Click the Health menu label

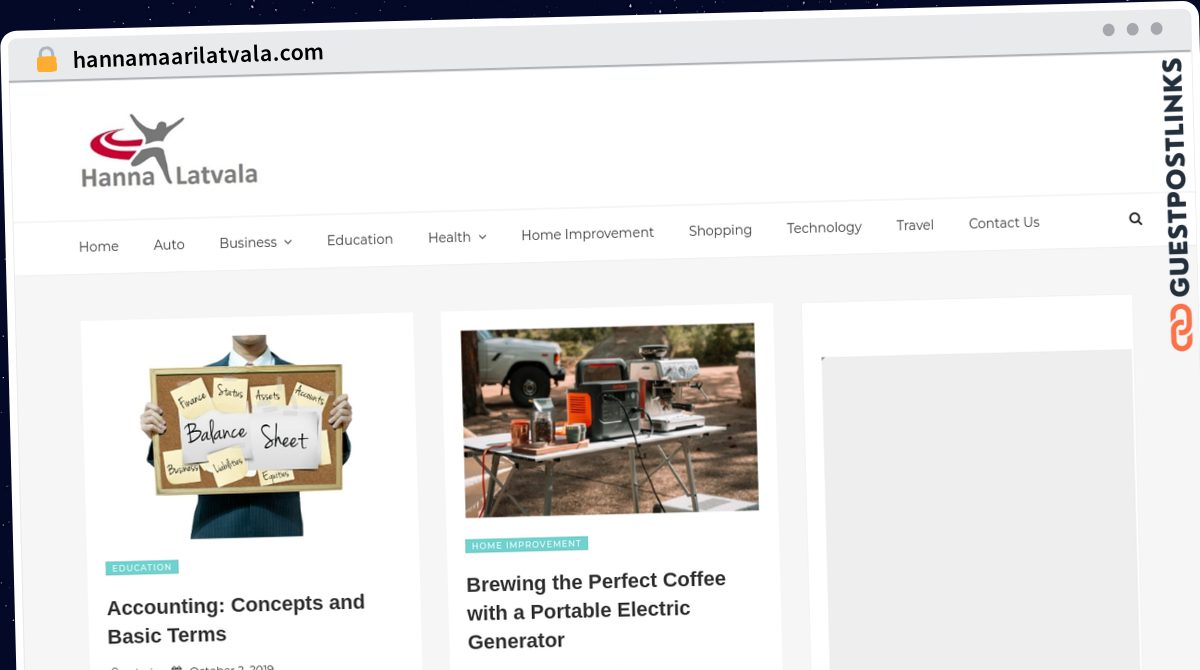point(449,237)
